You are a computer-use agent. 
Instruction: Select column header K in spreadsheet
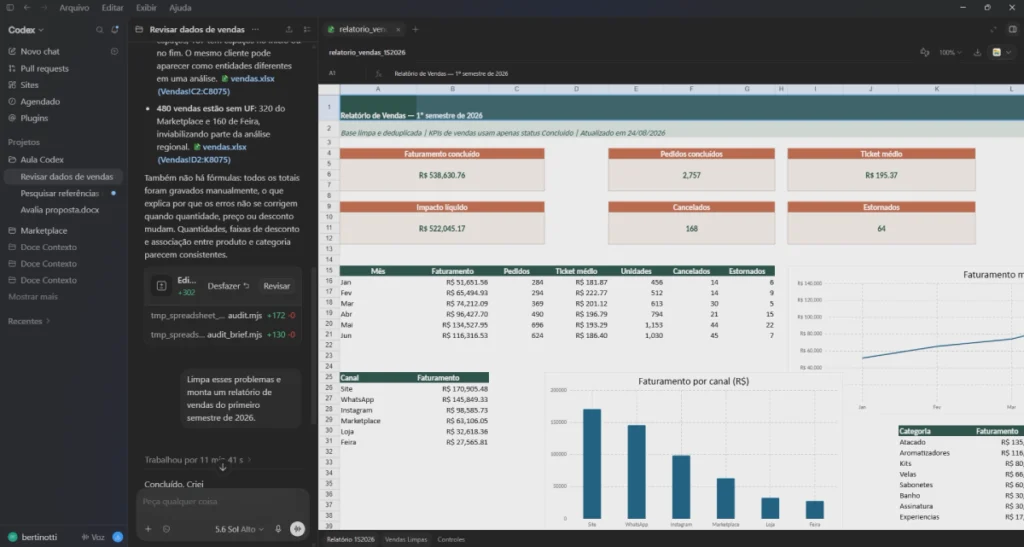(x=936, y=89)
